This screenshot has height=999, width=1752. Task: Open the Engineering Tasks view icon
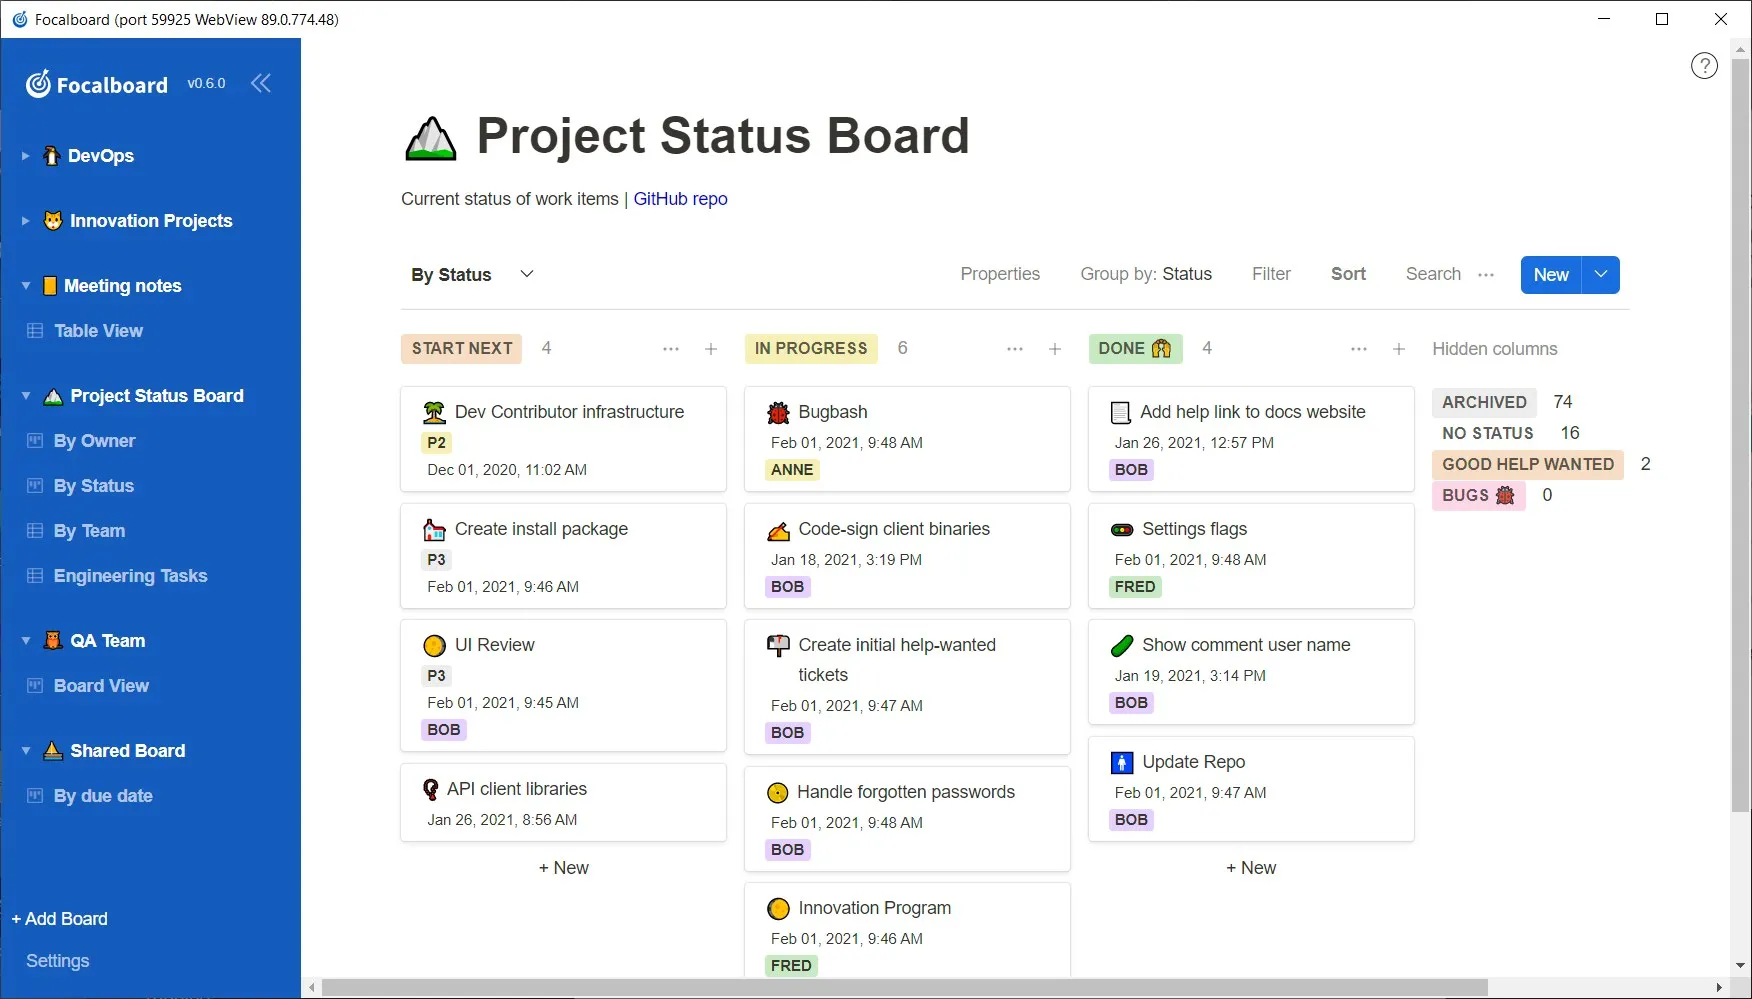34,576
